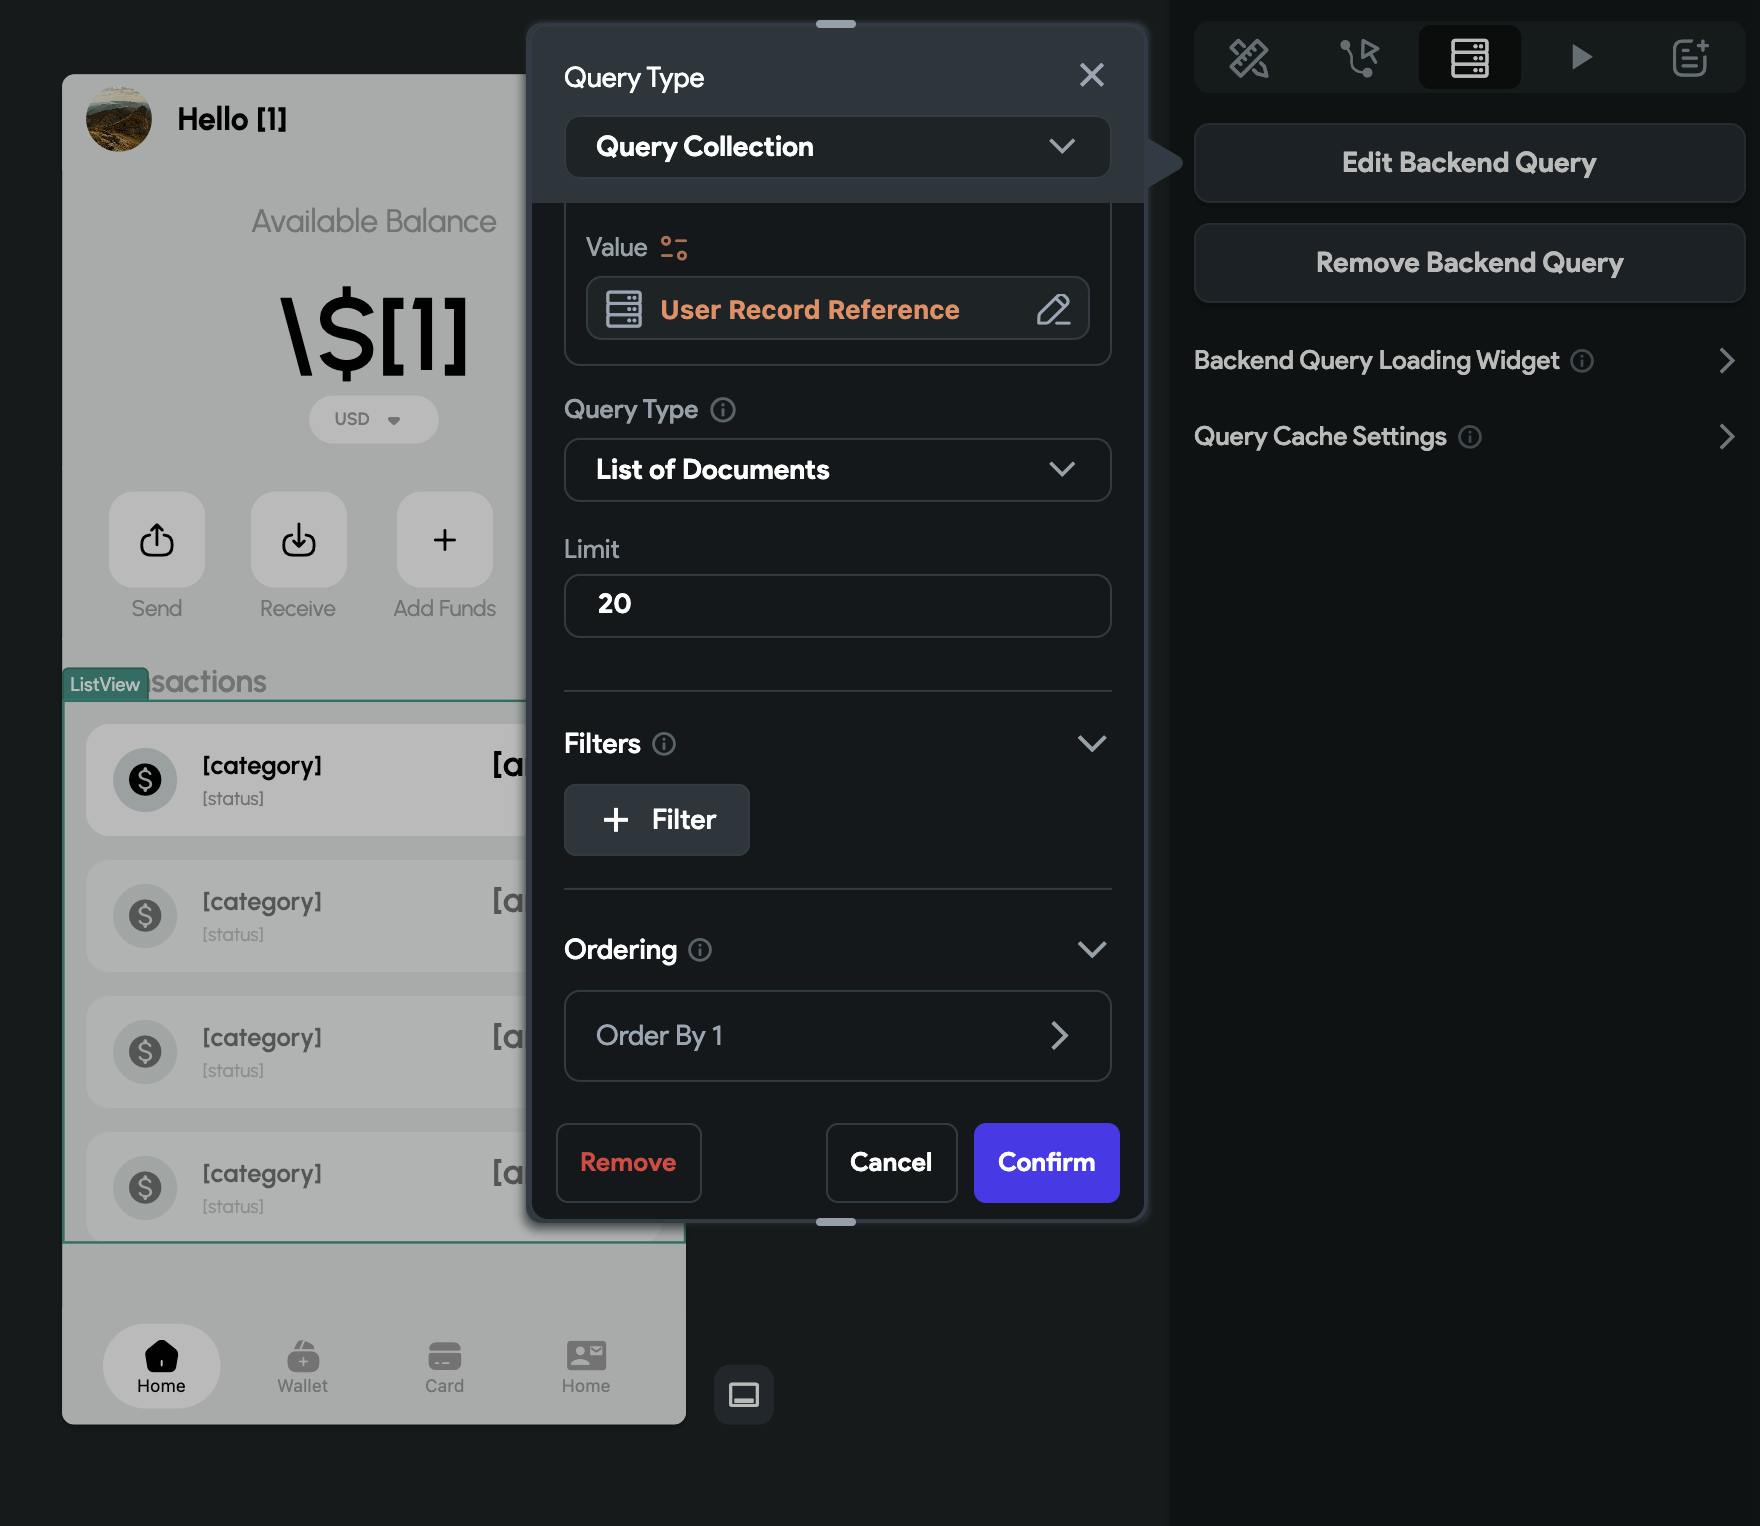Click the profile avatar photo

[x=119, y=119]
